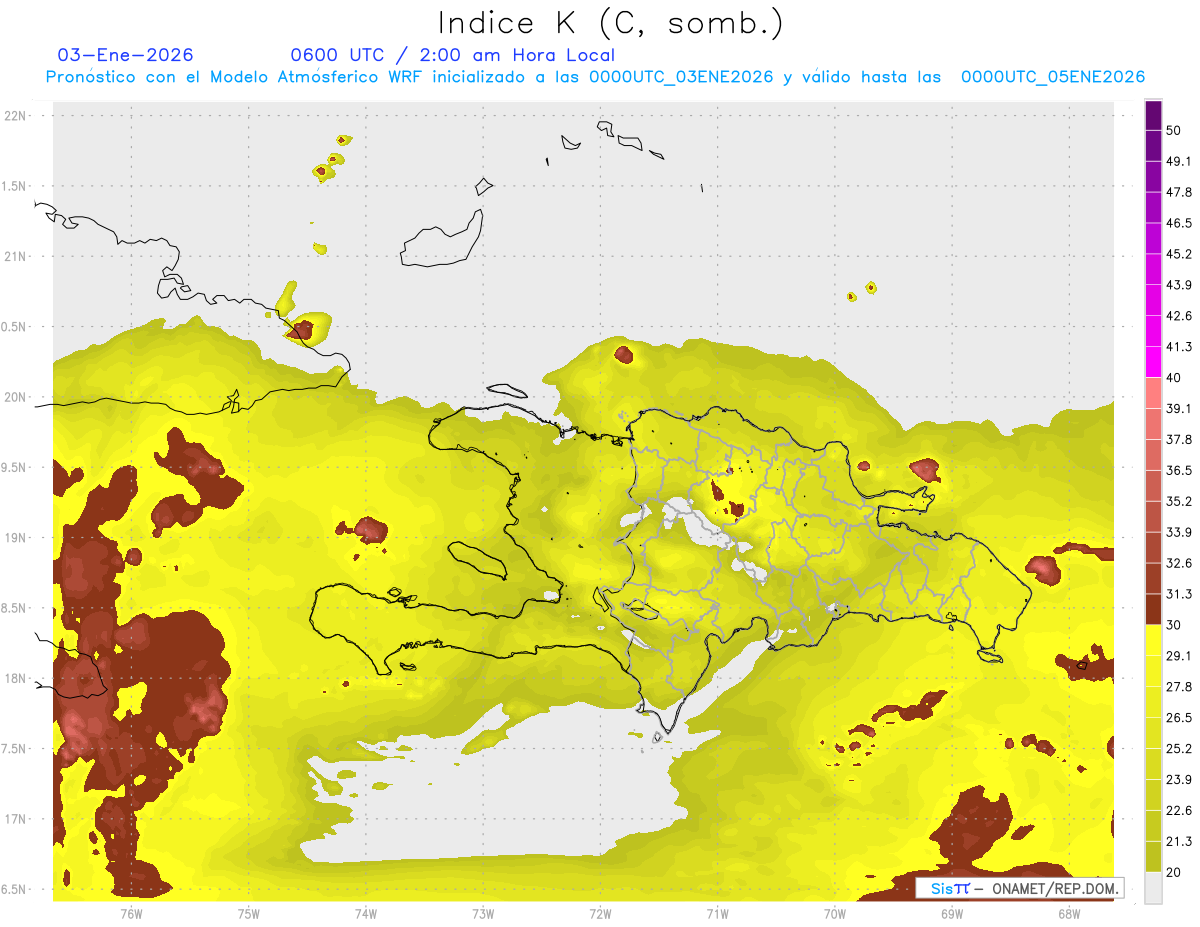Click the "20" value at the color scale bottom
The width and height of the screenshot is (1200, 927).
1175,872
